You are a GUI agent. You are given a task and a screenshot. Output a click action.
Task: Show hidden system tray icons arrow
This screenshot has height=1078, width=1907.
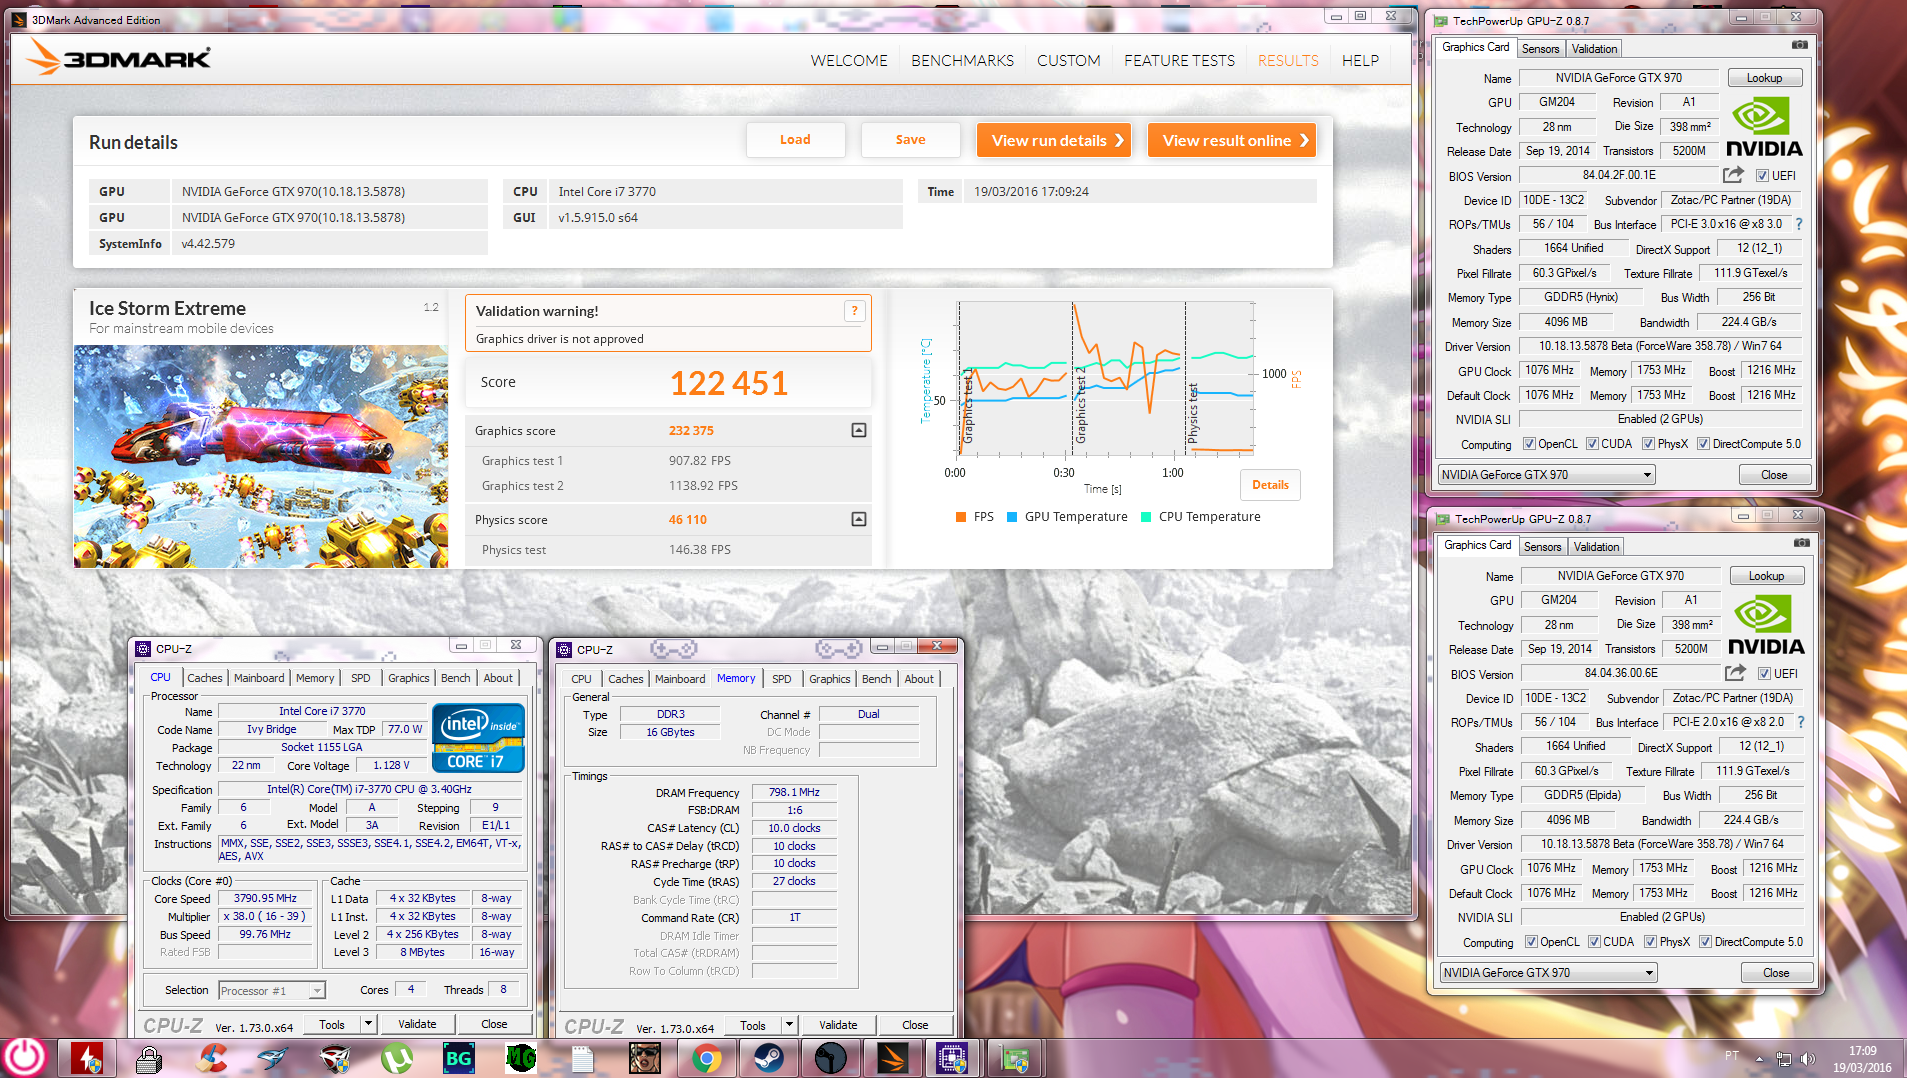tap(1760, 1058)
